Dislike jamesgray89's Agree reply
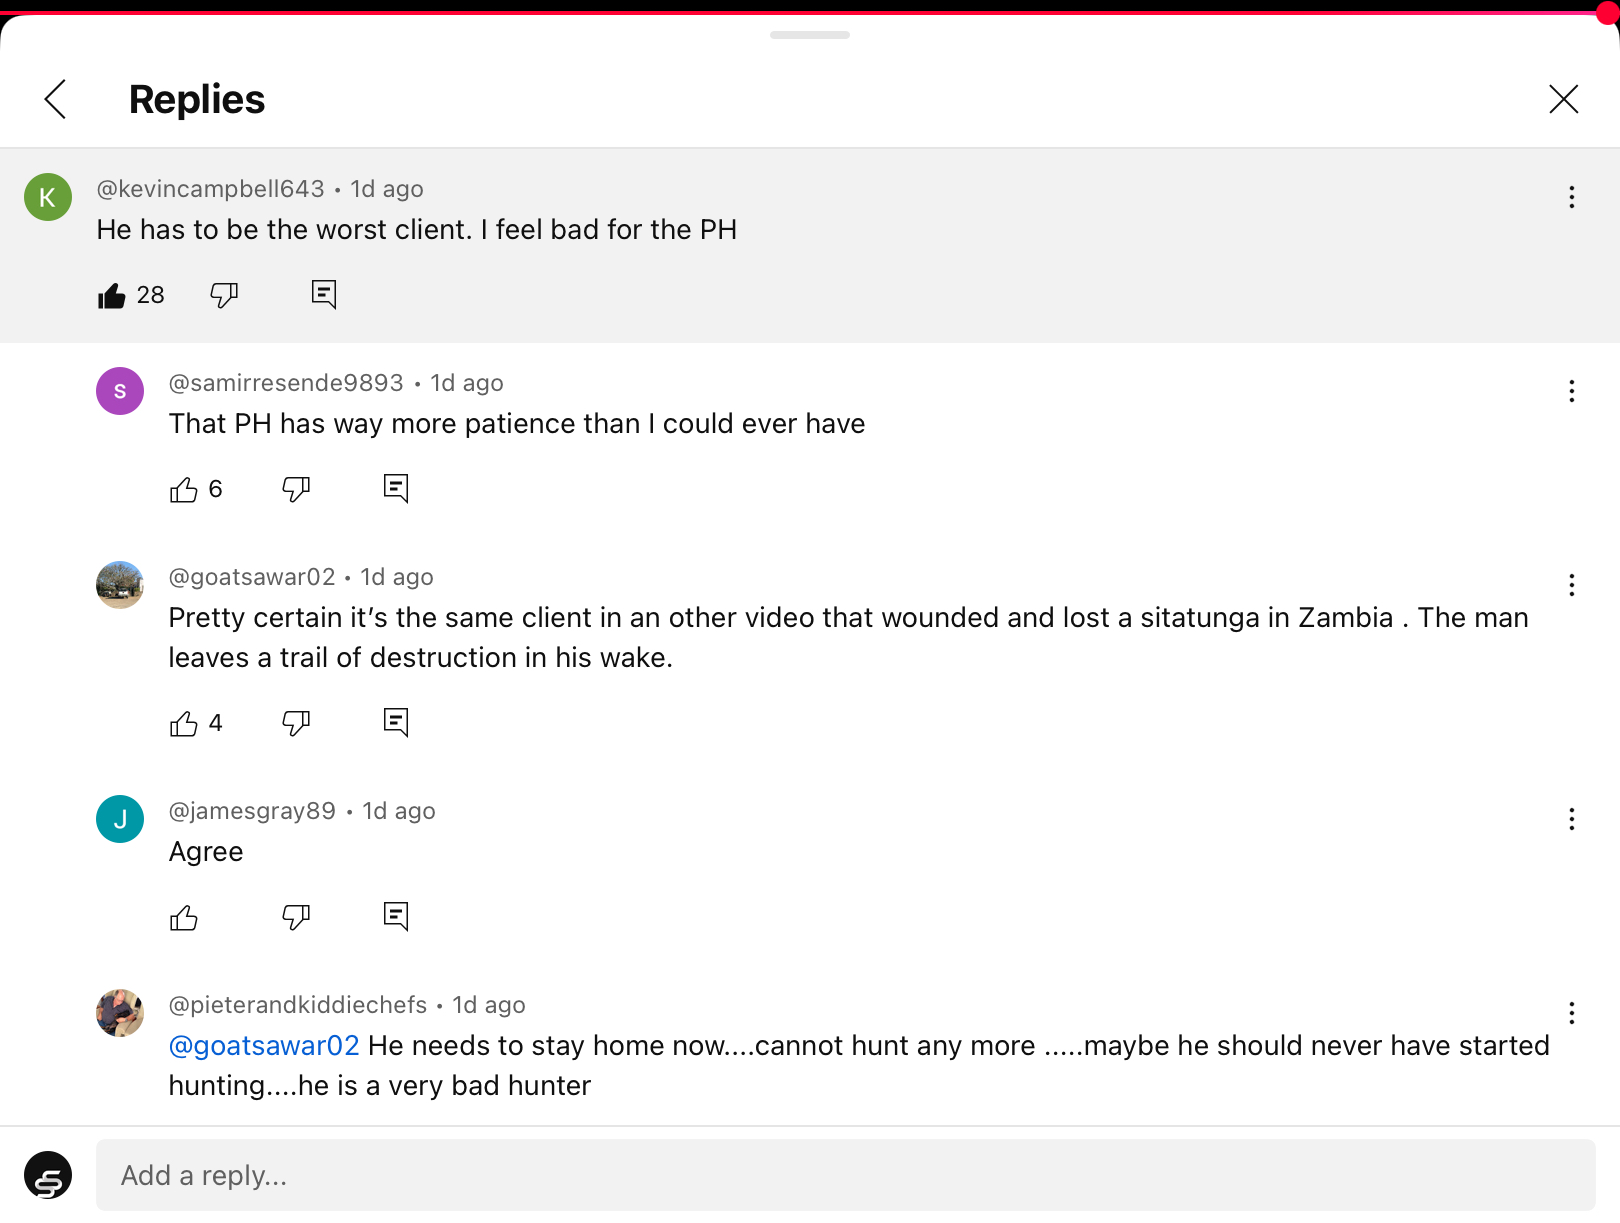 tap(296, 917)
